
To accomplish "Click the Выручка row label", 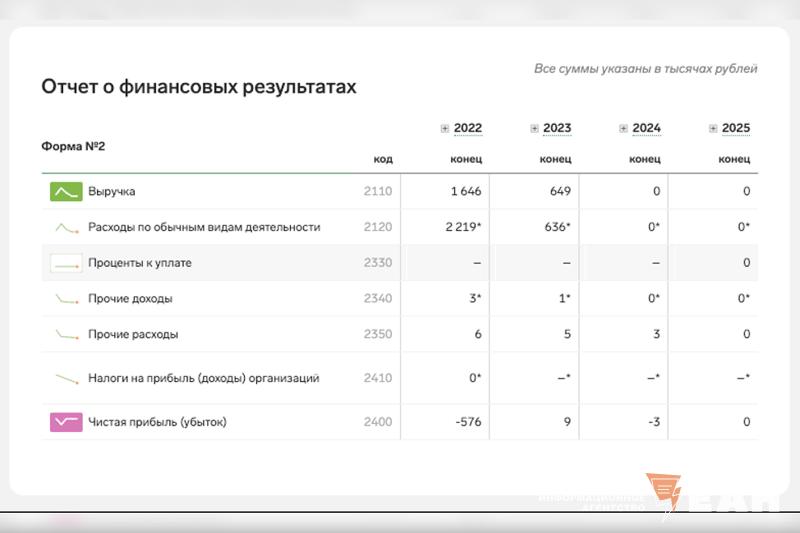I will tap(112, 191).
